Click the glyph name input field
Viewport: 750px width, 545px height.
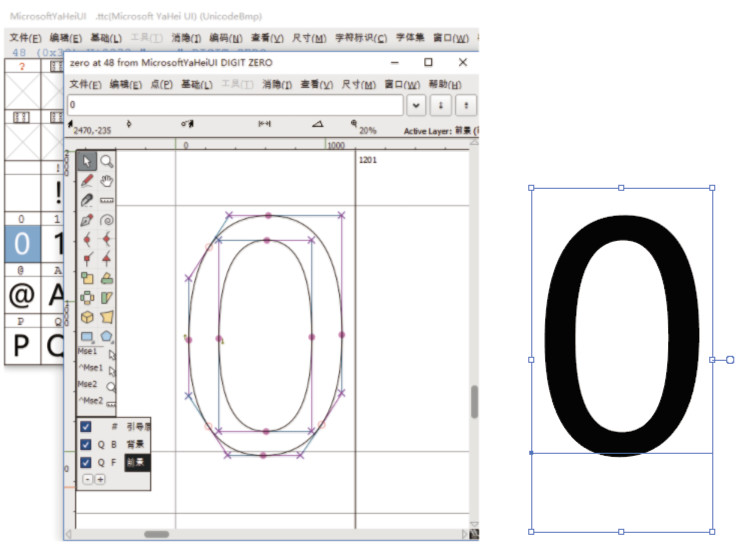tap(235, 105)
